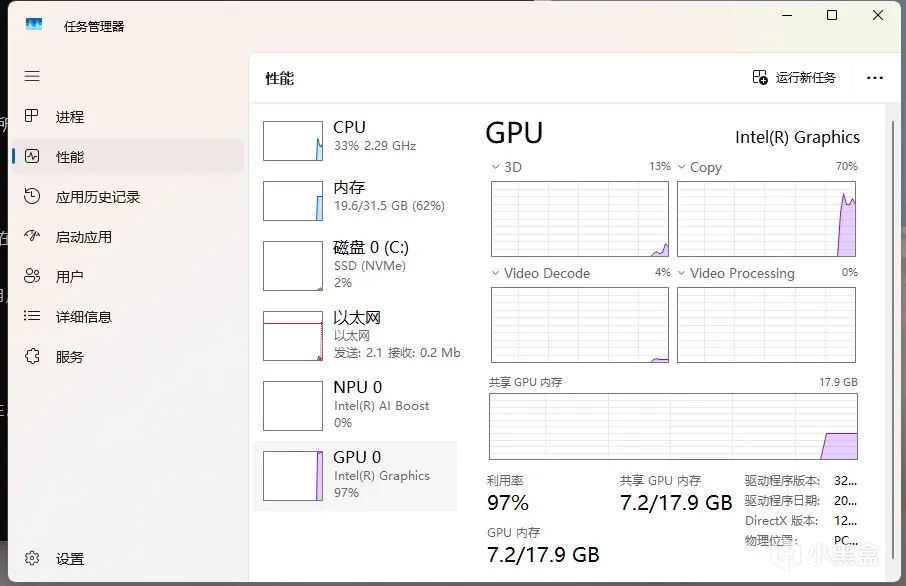Screen dimensions: 906x586
Task: Open the Video Processing graph dropdown
Action: click(x=683, y=273)
